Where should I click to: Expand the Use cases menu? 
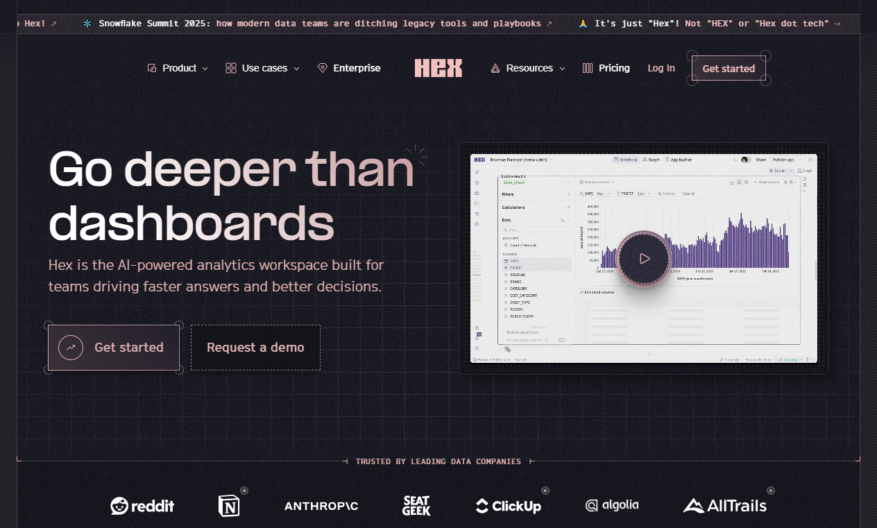point(262,68)
